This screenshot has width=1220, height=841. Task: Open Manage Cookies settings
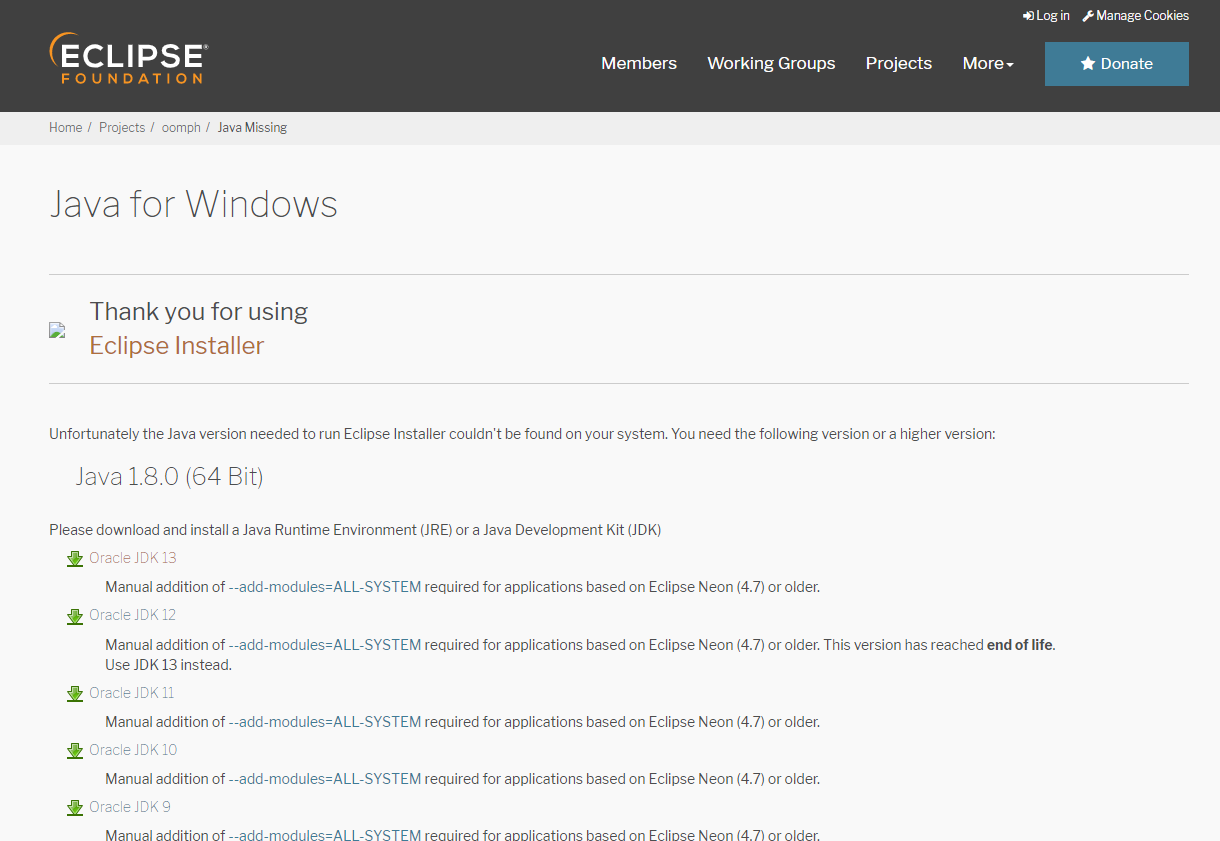click(x=1135, y=16)
